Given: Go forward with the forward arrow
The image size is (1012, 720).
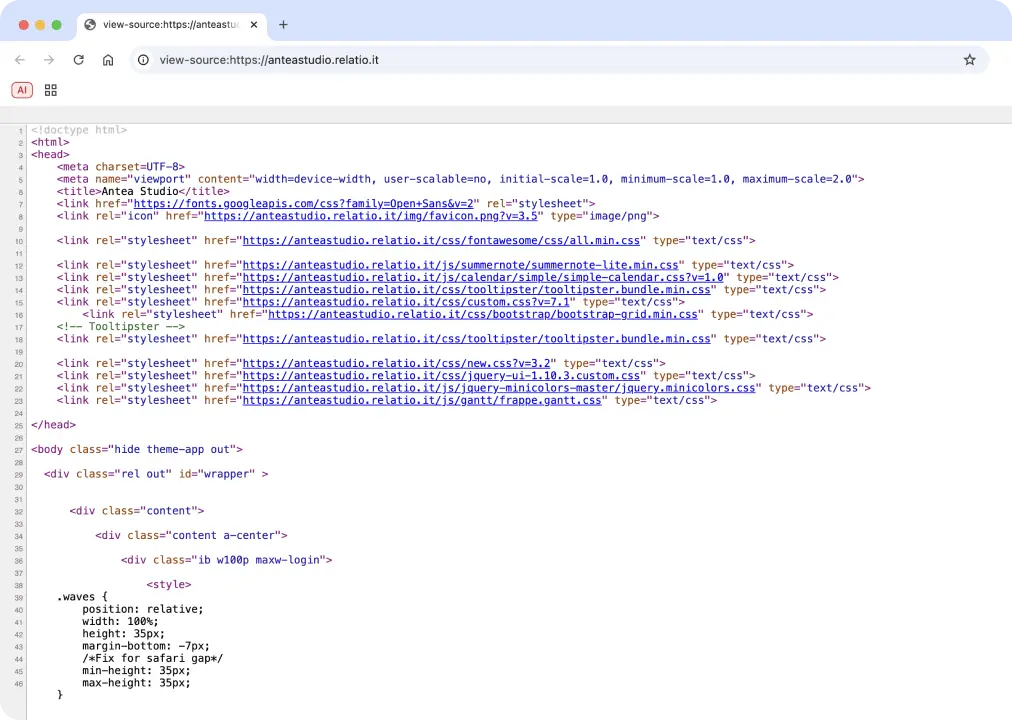Looking at the screenshot, I should (49, 60).
